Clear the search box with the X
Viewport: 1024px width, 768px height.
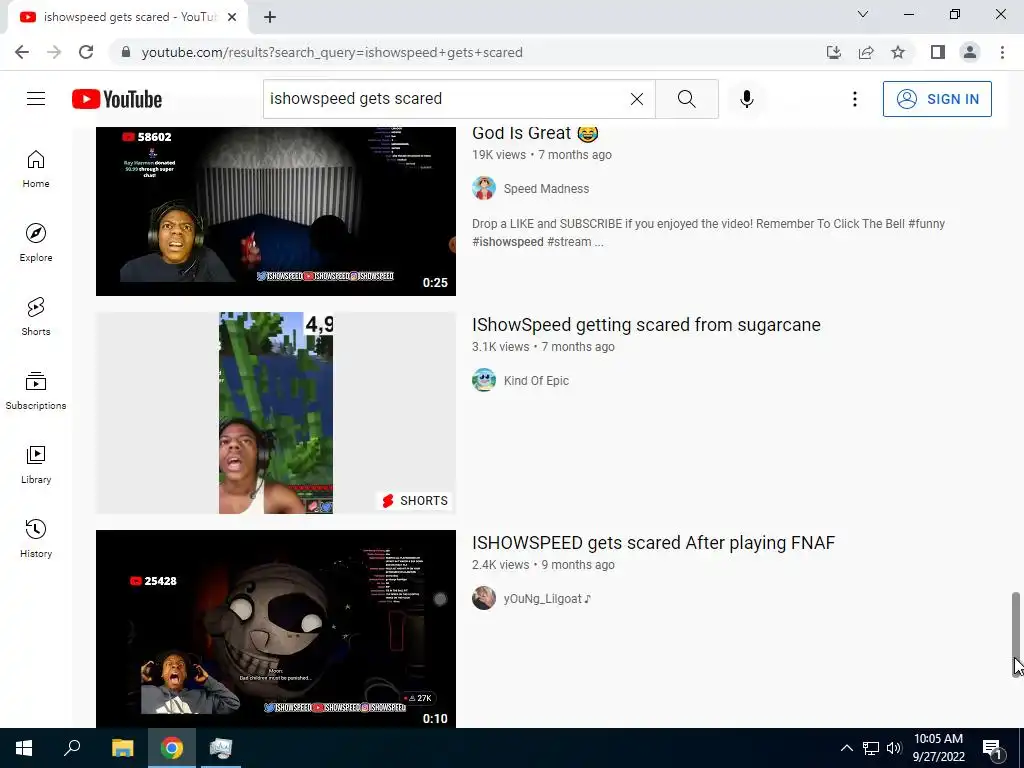pyautogui.click(x=637, y=99)
